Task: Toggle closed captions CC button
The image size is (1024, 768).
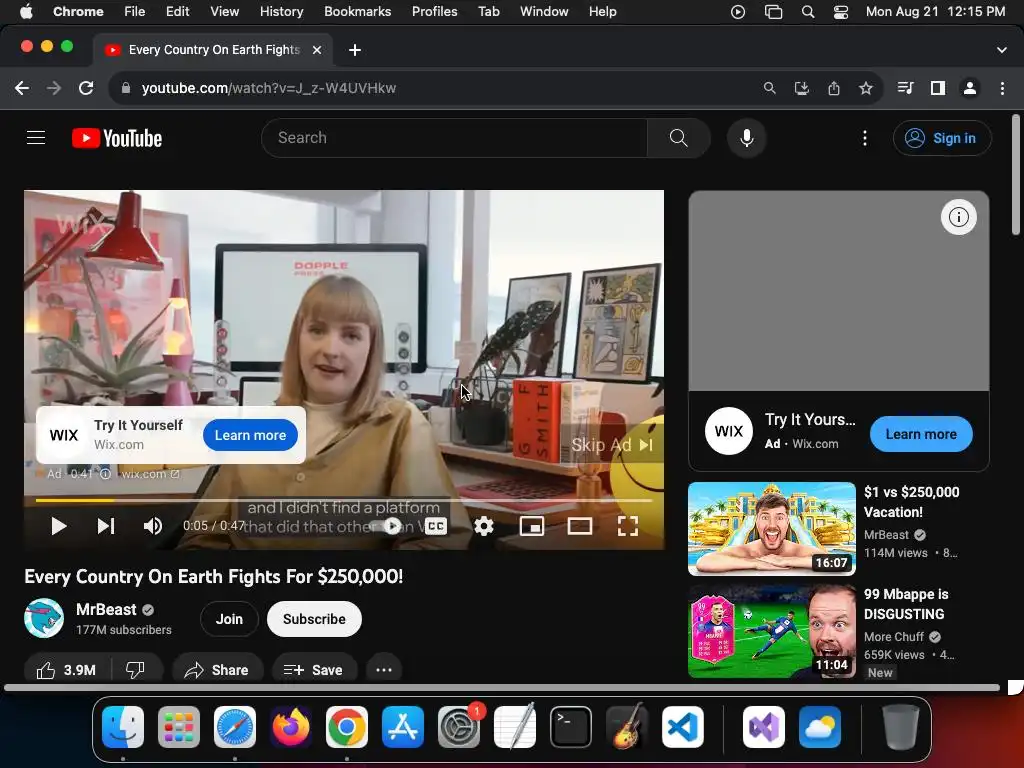Action: coord(436,526)
